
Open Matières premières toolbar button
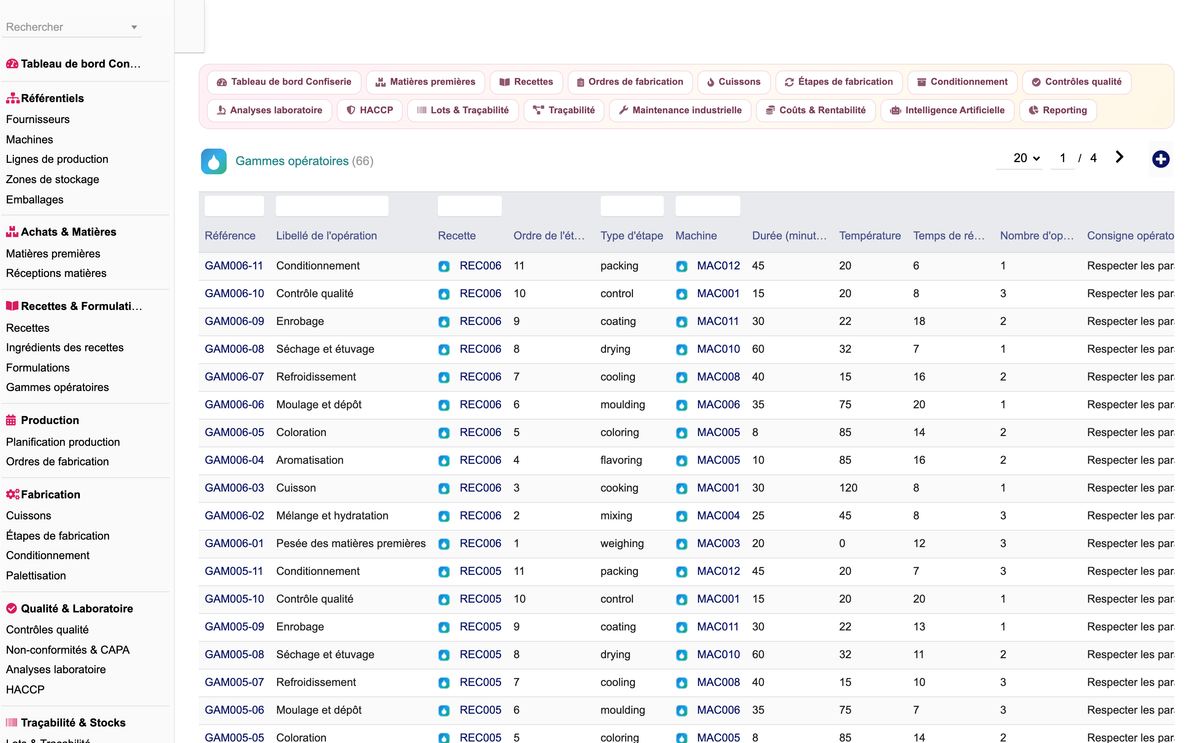(426, 82)
